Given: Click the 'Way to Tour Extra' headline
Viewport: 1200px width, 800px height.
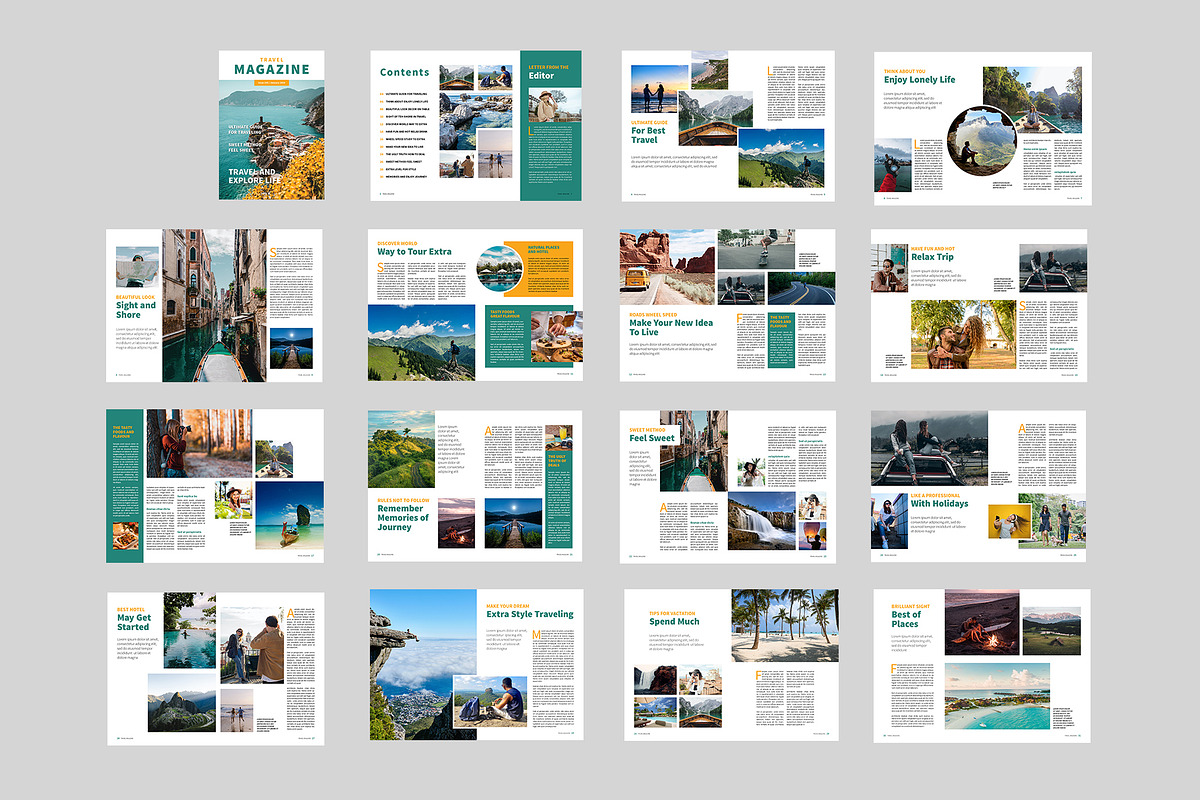Looking at the screenshot, I should pos(412,251).
